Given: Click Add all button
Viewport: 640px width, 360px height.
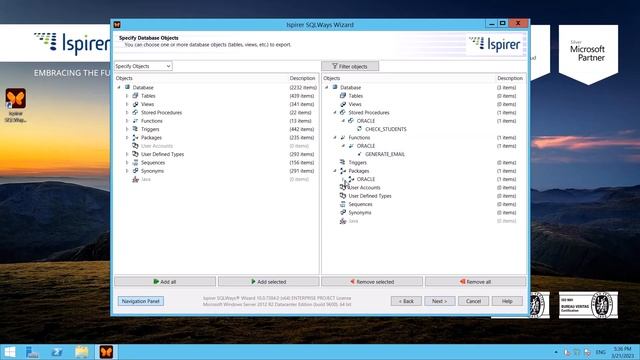Looking at the screenshot, I should 165,282.
